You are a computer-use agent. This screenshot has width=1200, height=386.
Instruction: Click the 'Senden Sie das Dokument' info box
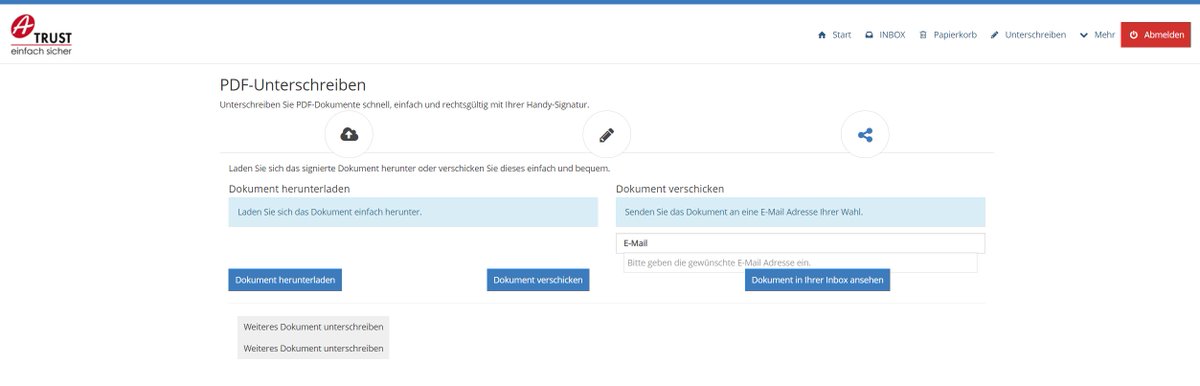click(800, 212)
